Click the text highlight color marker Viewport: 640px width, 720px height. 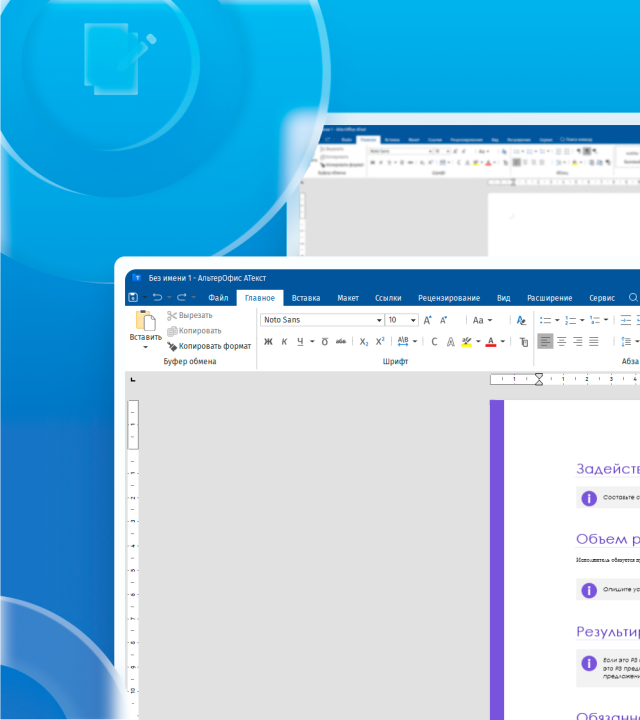pos(466,342)
